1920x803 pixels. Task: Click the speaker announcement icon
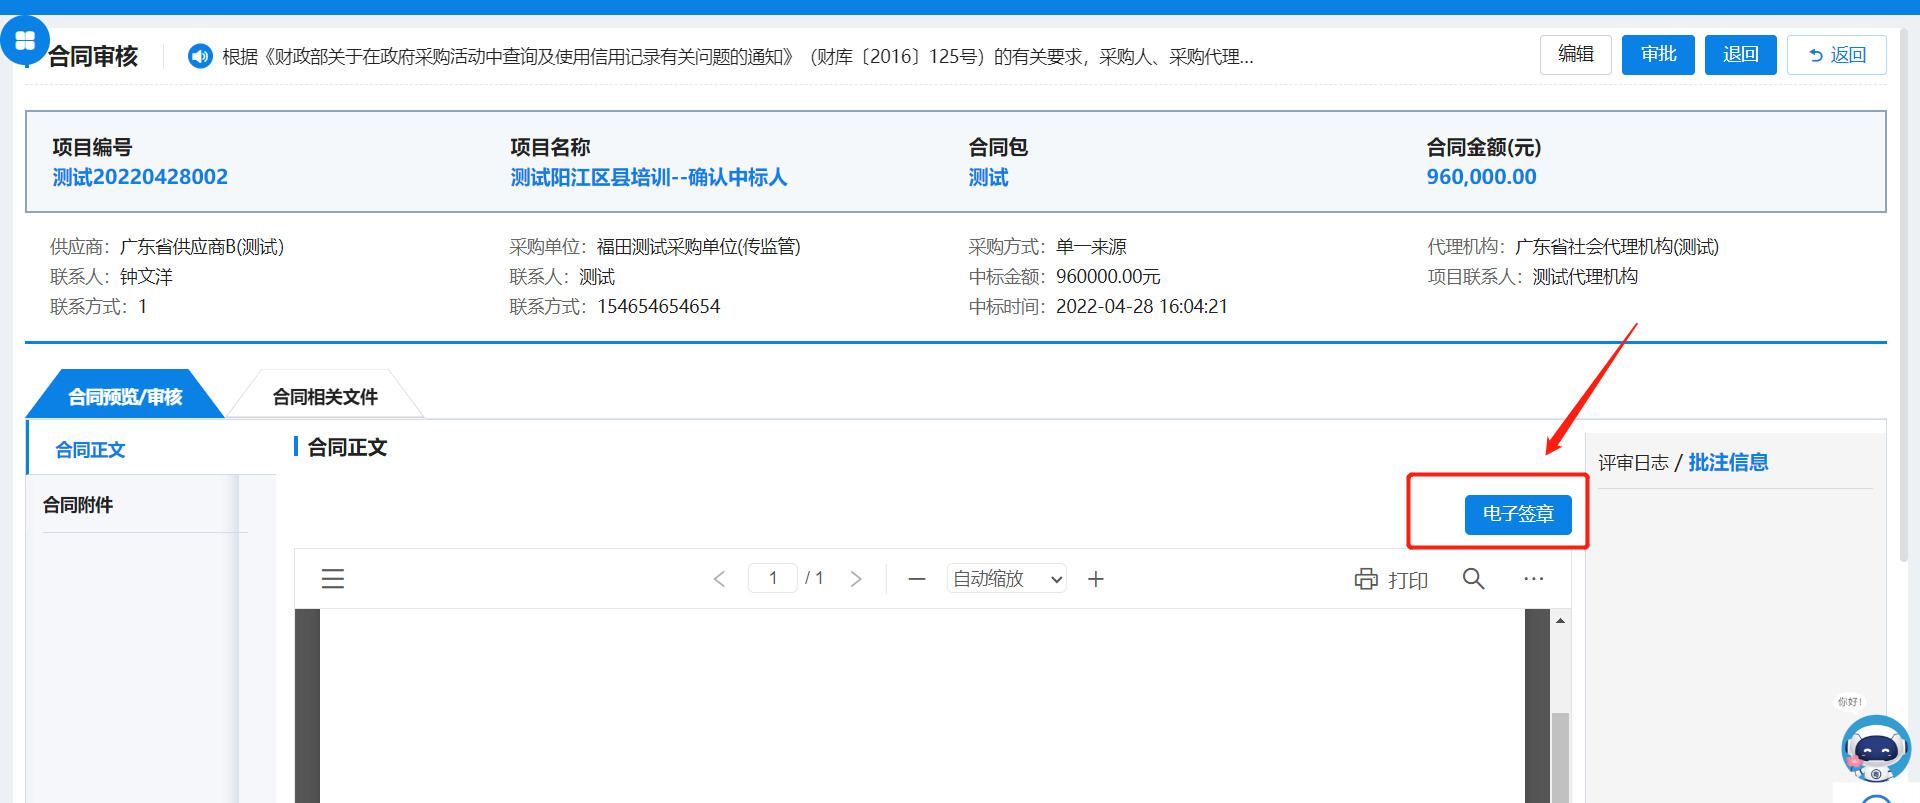click(200, 56)
